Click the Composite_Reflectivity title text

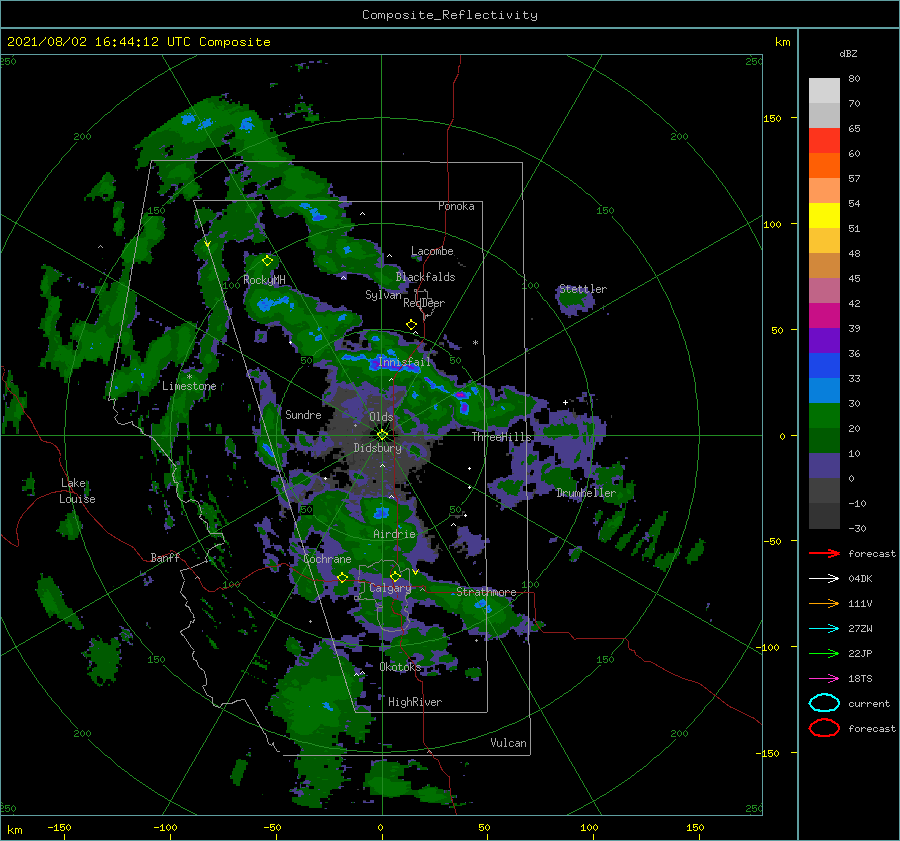click(450, 15)
